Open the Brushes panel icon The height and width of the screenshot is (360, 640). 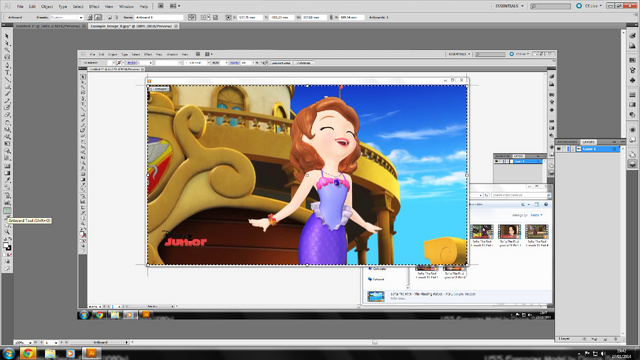click(x=632, y=70)
